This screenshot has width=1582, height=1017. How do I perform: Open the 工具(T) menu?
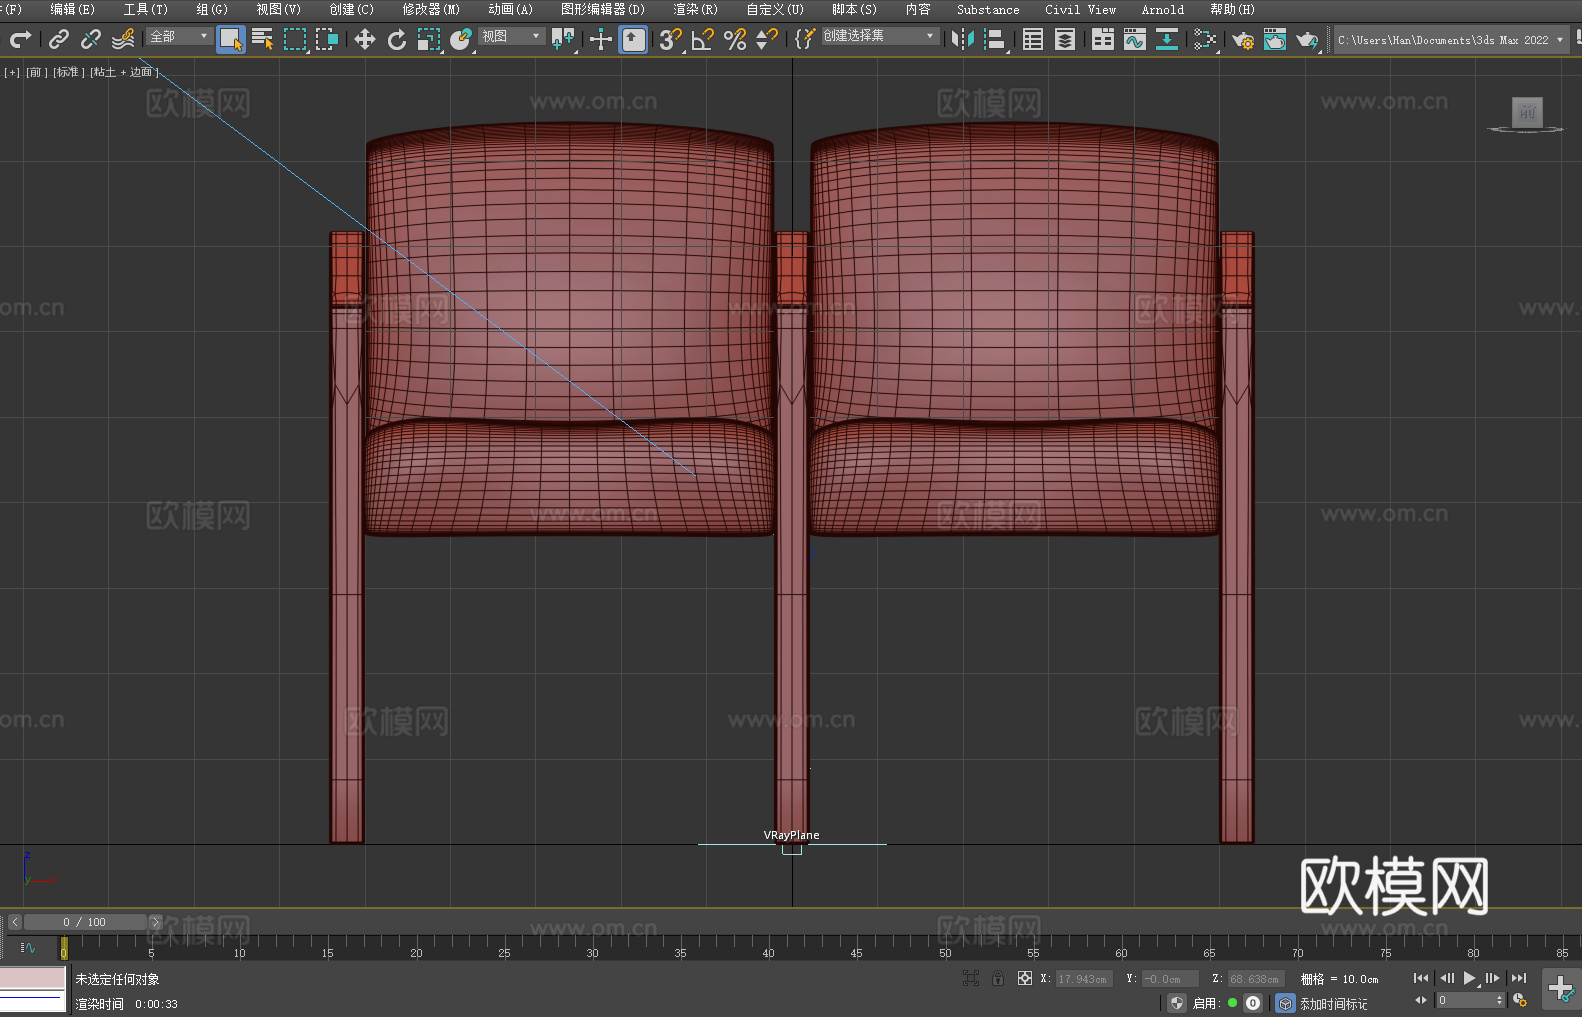click(x=146, y=9)
